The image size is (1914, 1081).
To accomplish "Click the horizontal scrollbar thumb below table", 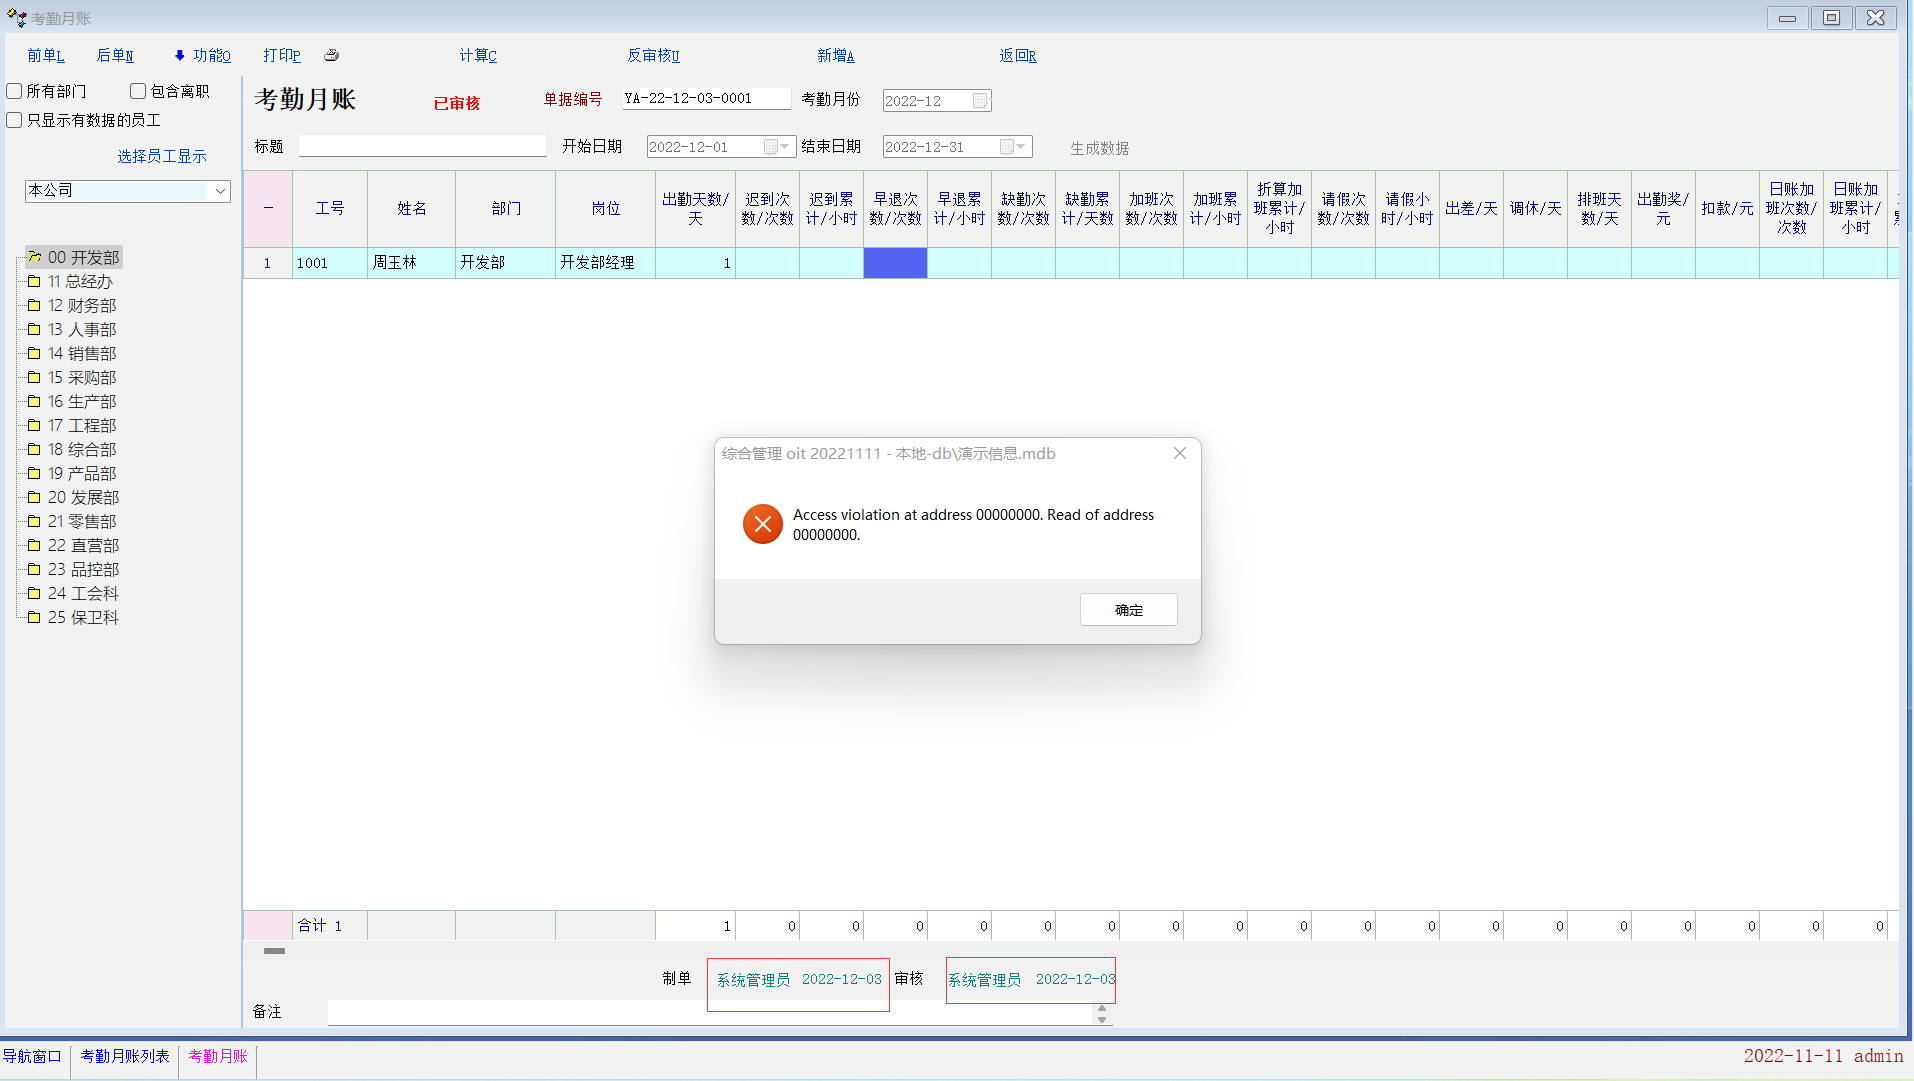I will pos(274,951).
